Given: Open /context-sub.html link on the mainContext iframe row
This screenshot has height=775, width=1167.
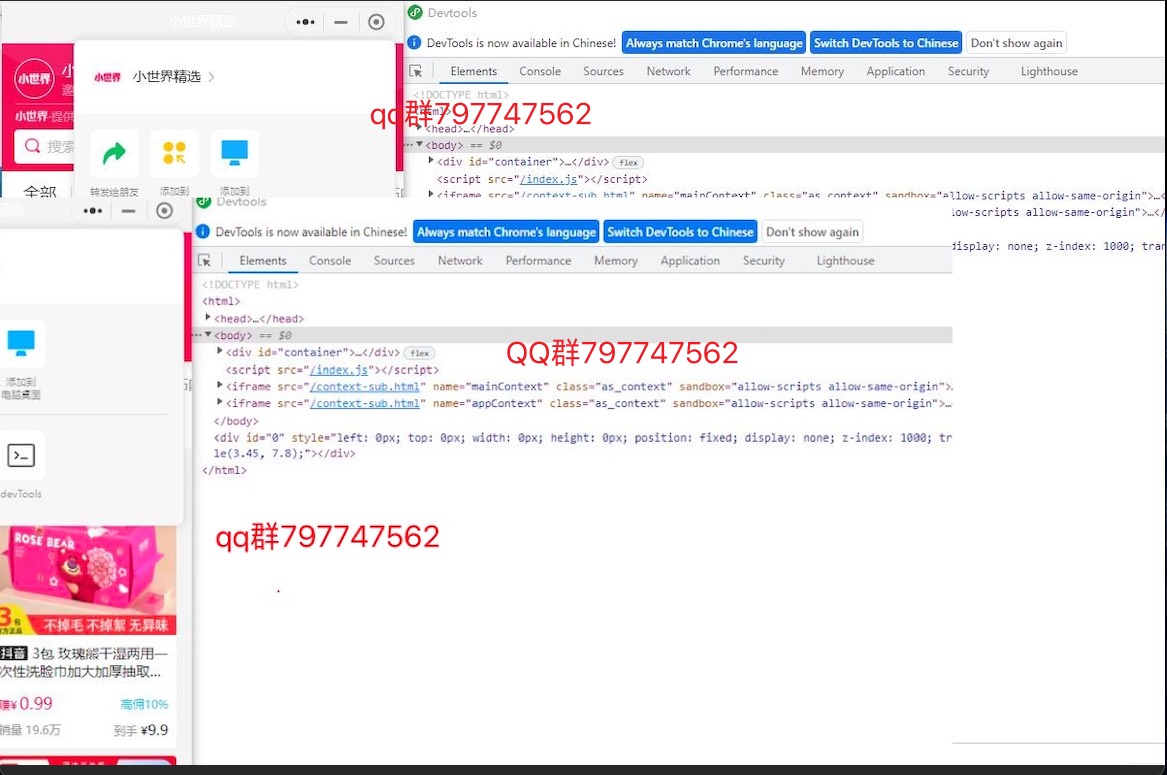Looking at the screenshot, I should 365,386.
